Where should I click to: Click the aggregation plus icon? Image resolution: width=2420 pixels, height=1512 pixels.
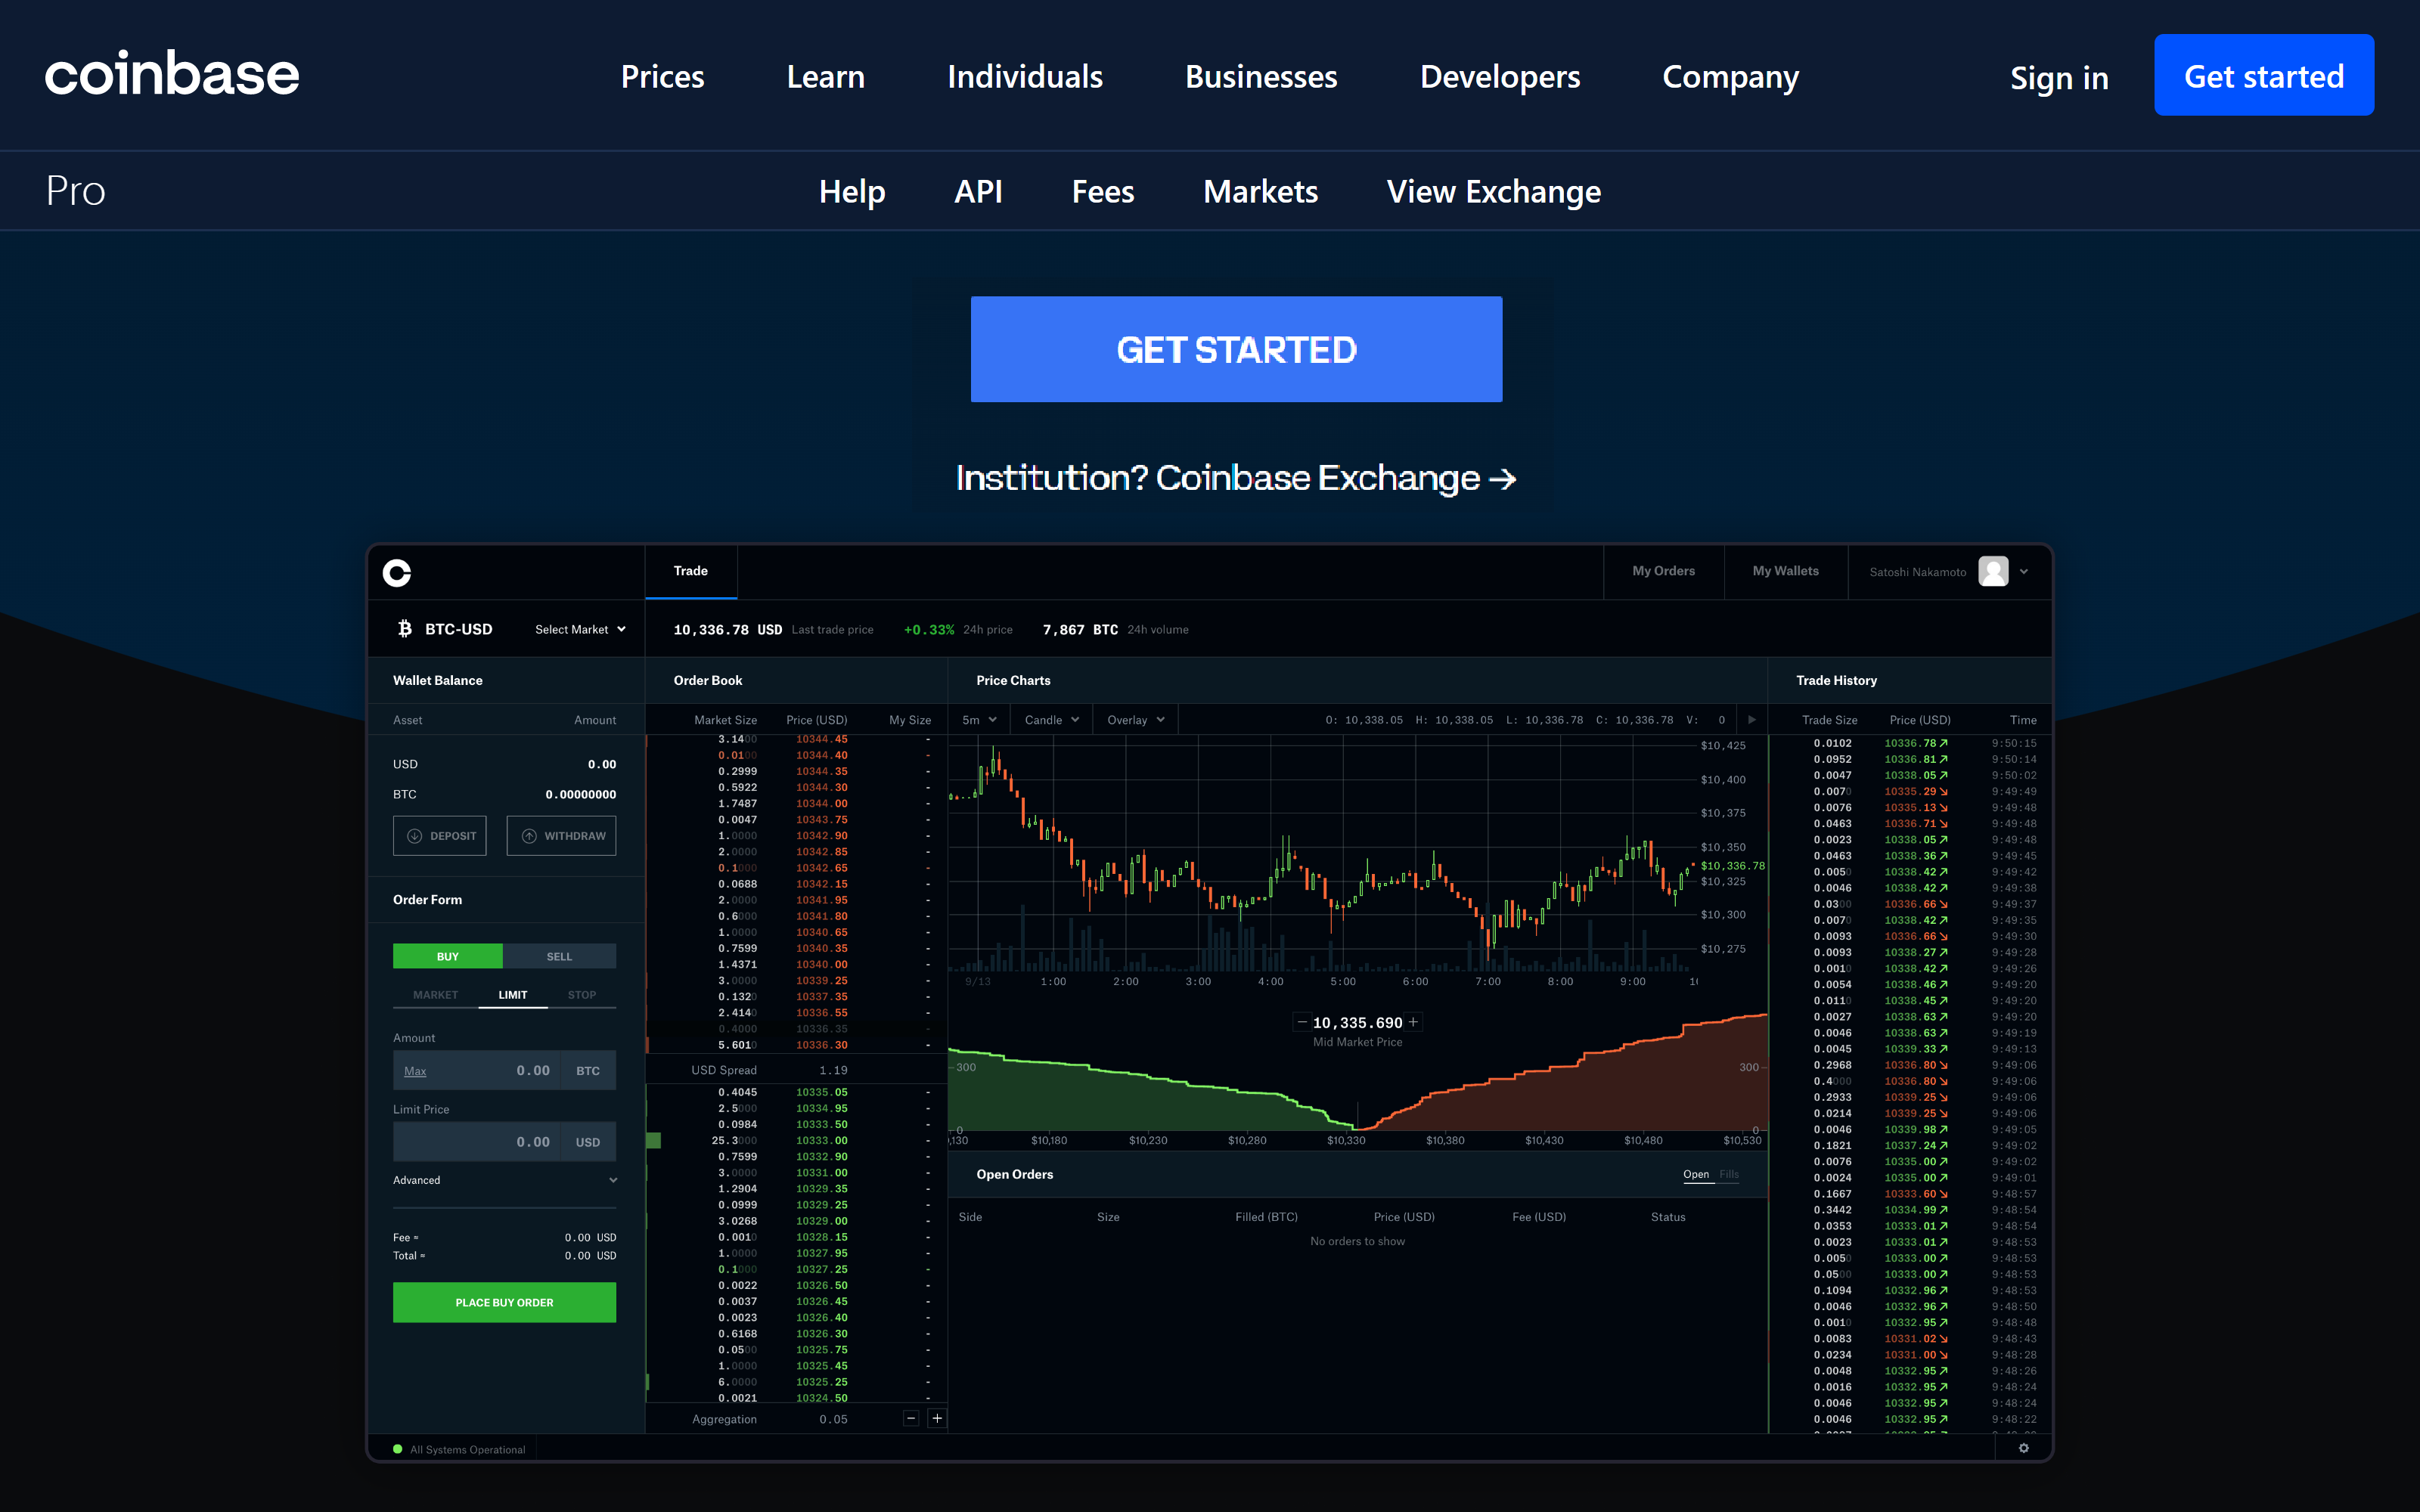click(937, 1418)
